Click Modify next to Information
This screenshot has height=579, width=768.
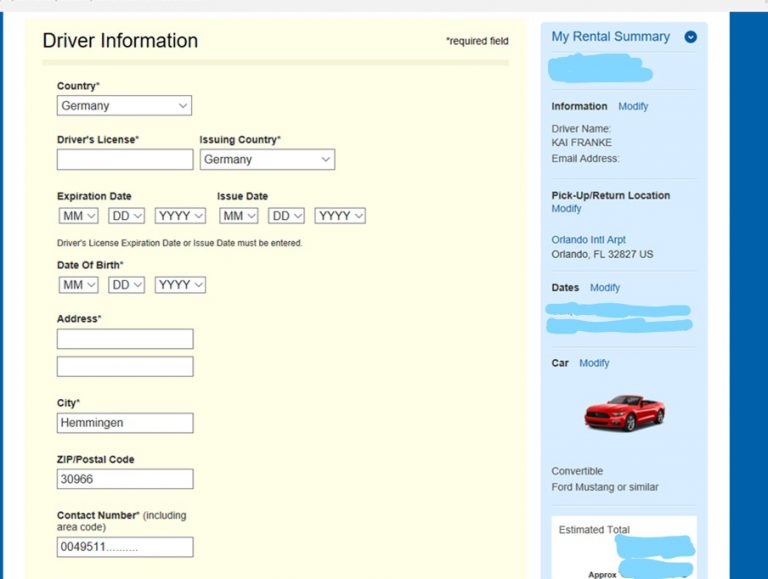point(633,106)
